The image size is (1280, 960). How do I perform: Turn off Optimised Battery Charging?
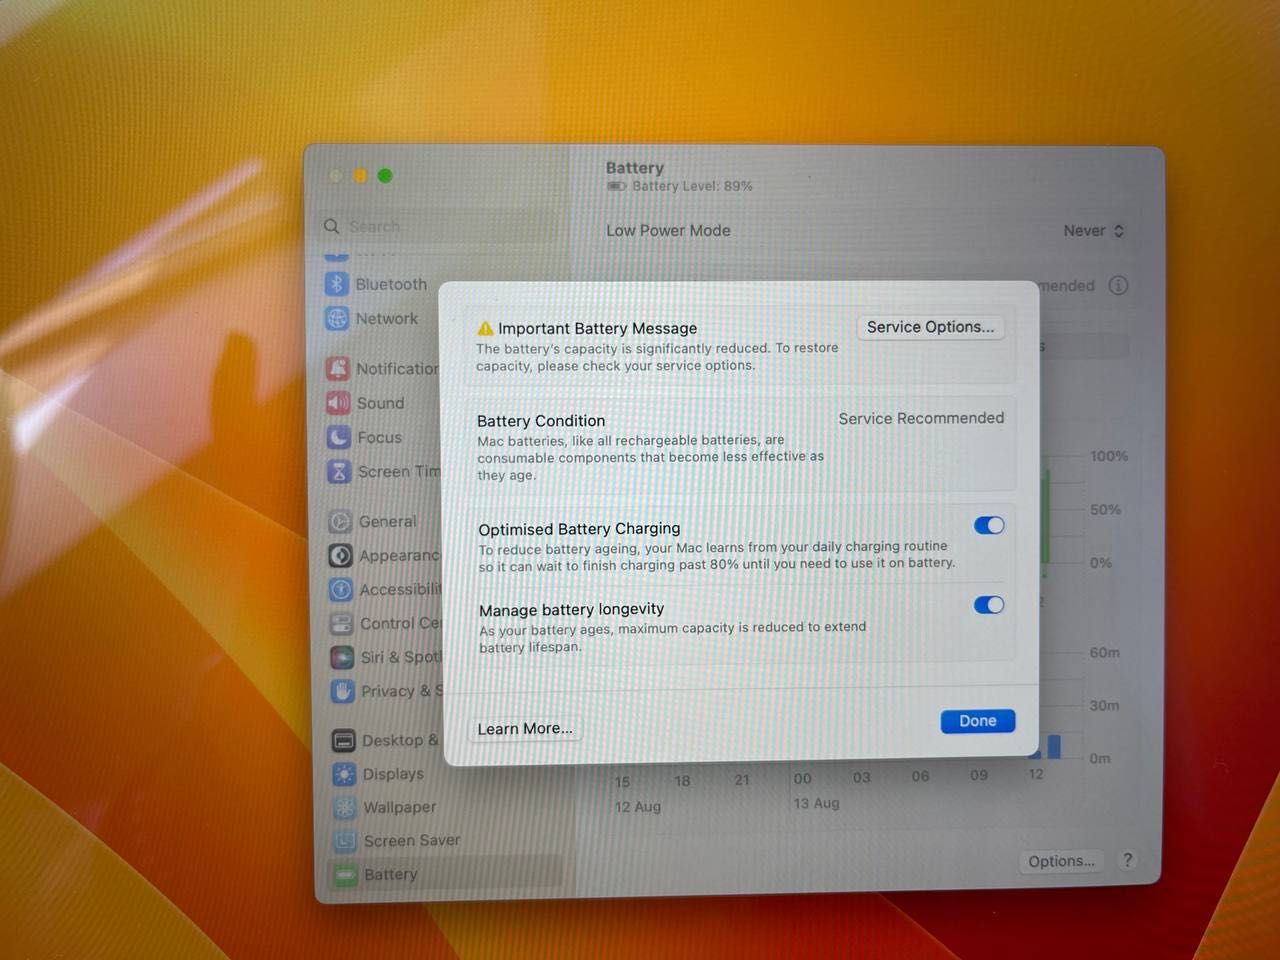tap(989, 525)
